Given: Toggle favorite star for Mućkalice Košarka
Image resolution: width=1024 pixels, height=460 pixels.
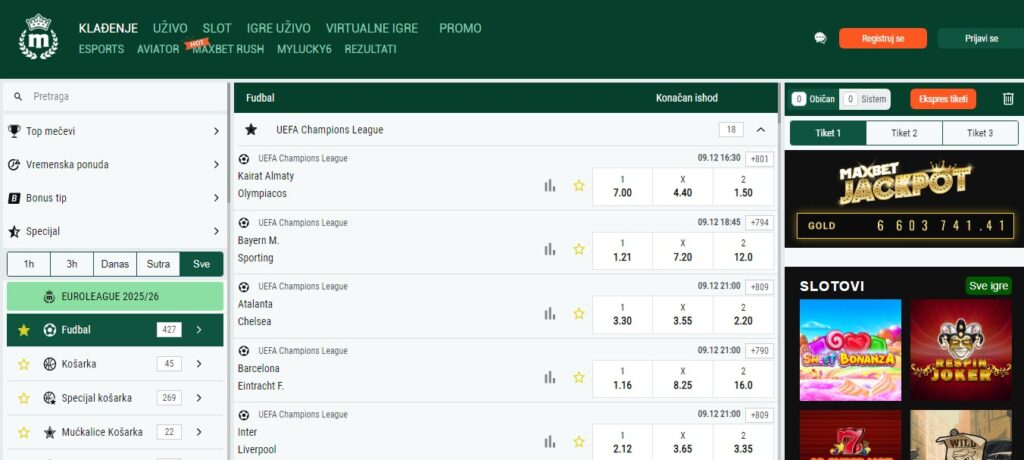Looking at the screenshot, I should tap(24, 432).
